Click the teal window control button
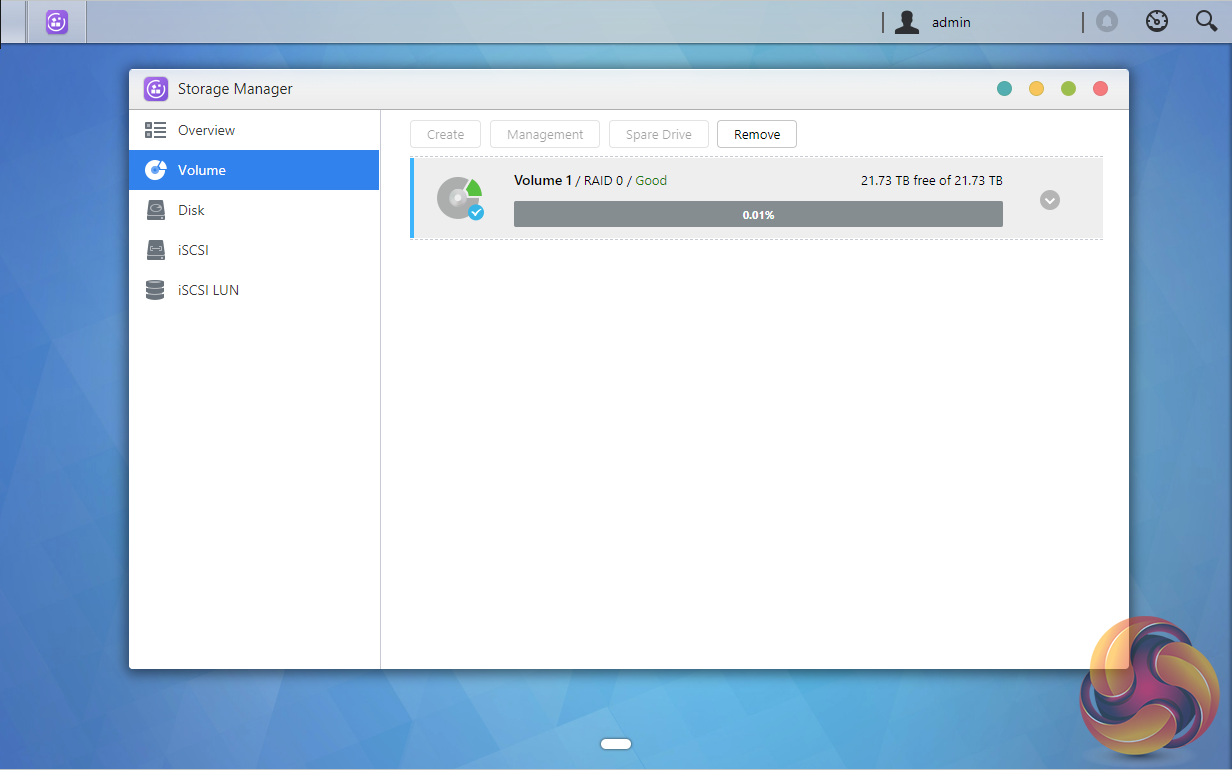This screenshot has width=1232, height=770. (x=1004, y=89)
